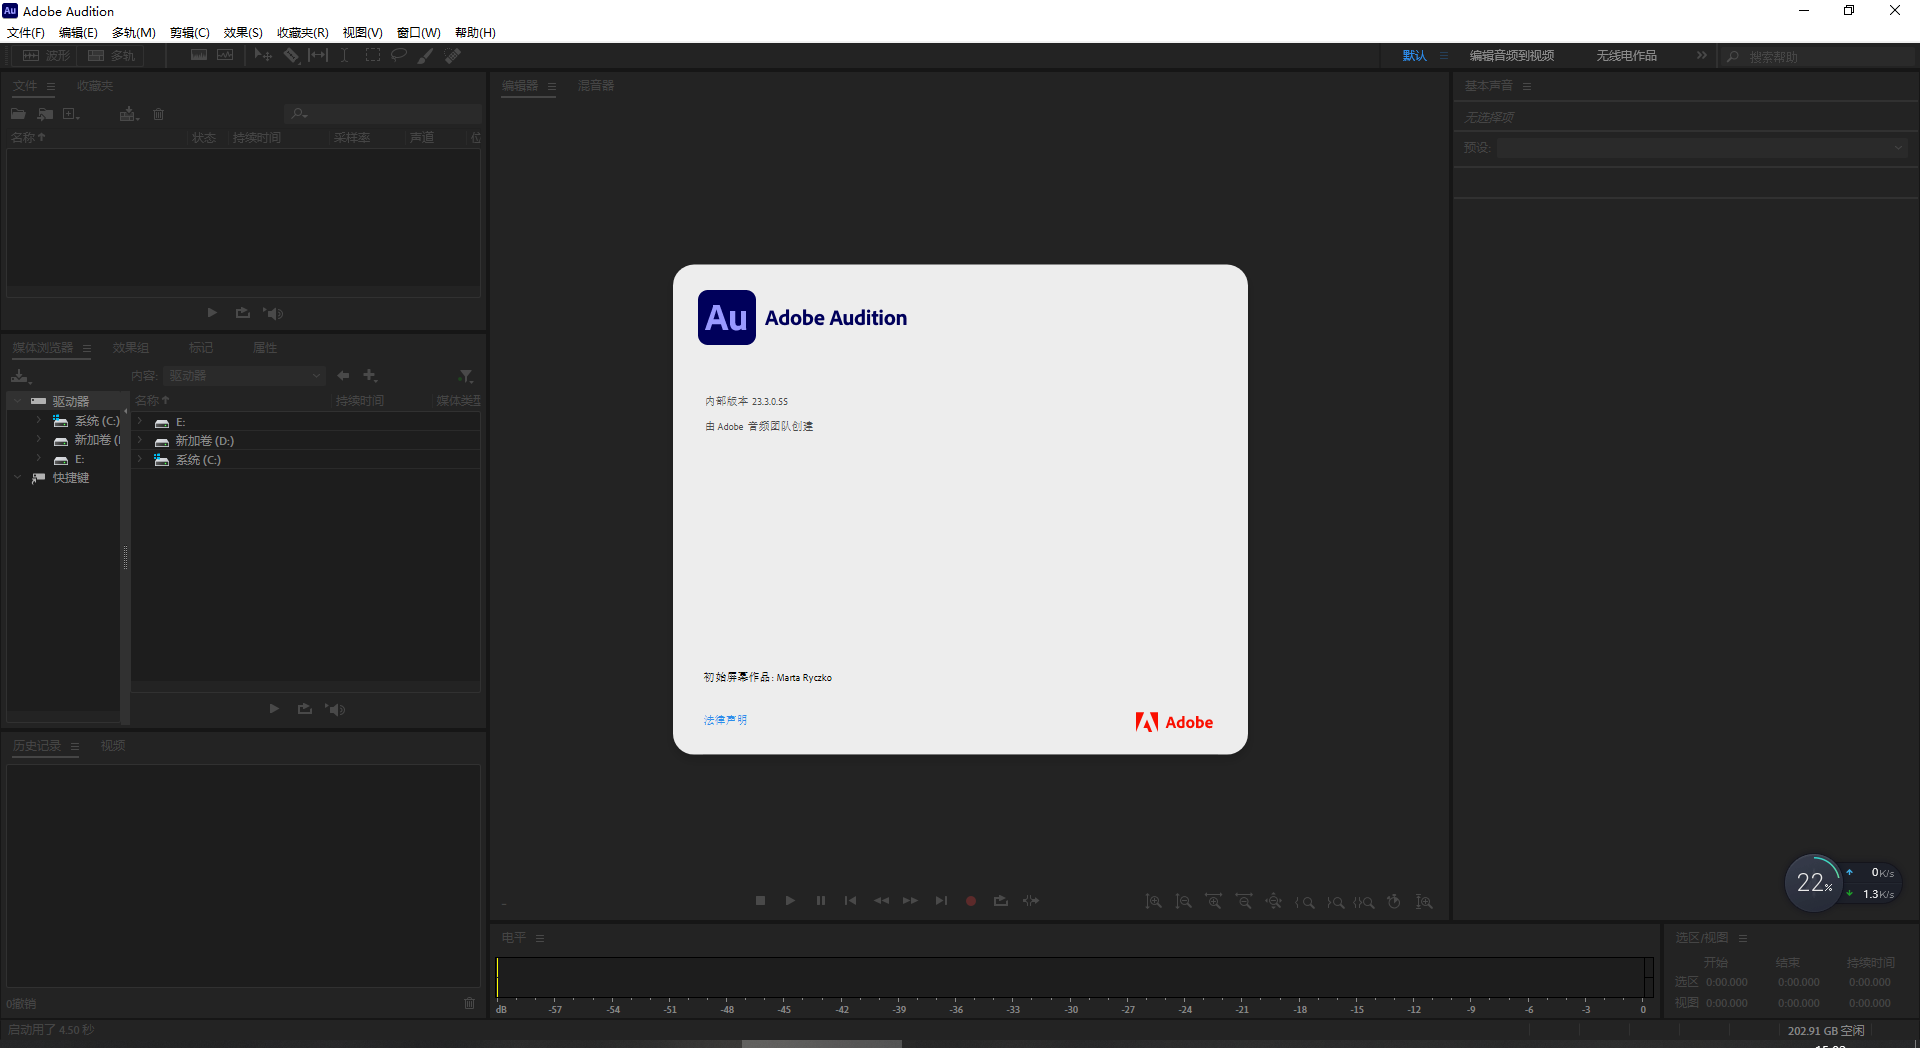Screen dimensions: 1920x1048
Task: Select the Spot Healing Brush tool
Action: pyautogui.click(x=452, y=55)
